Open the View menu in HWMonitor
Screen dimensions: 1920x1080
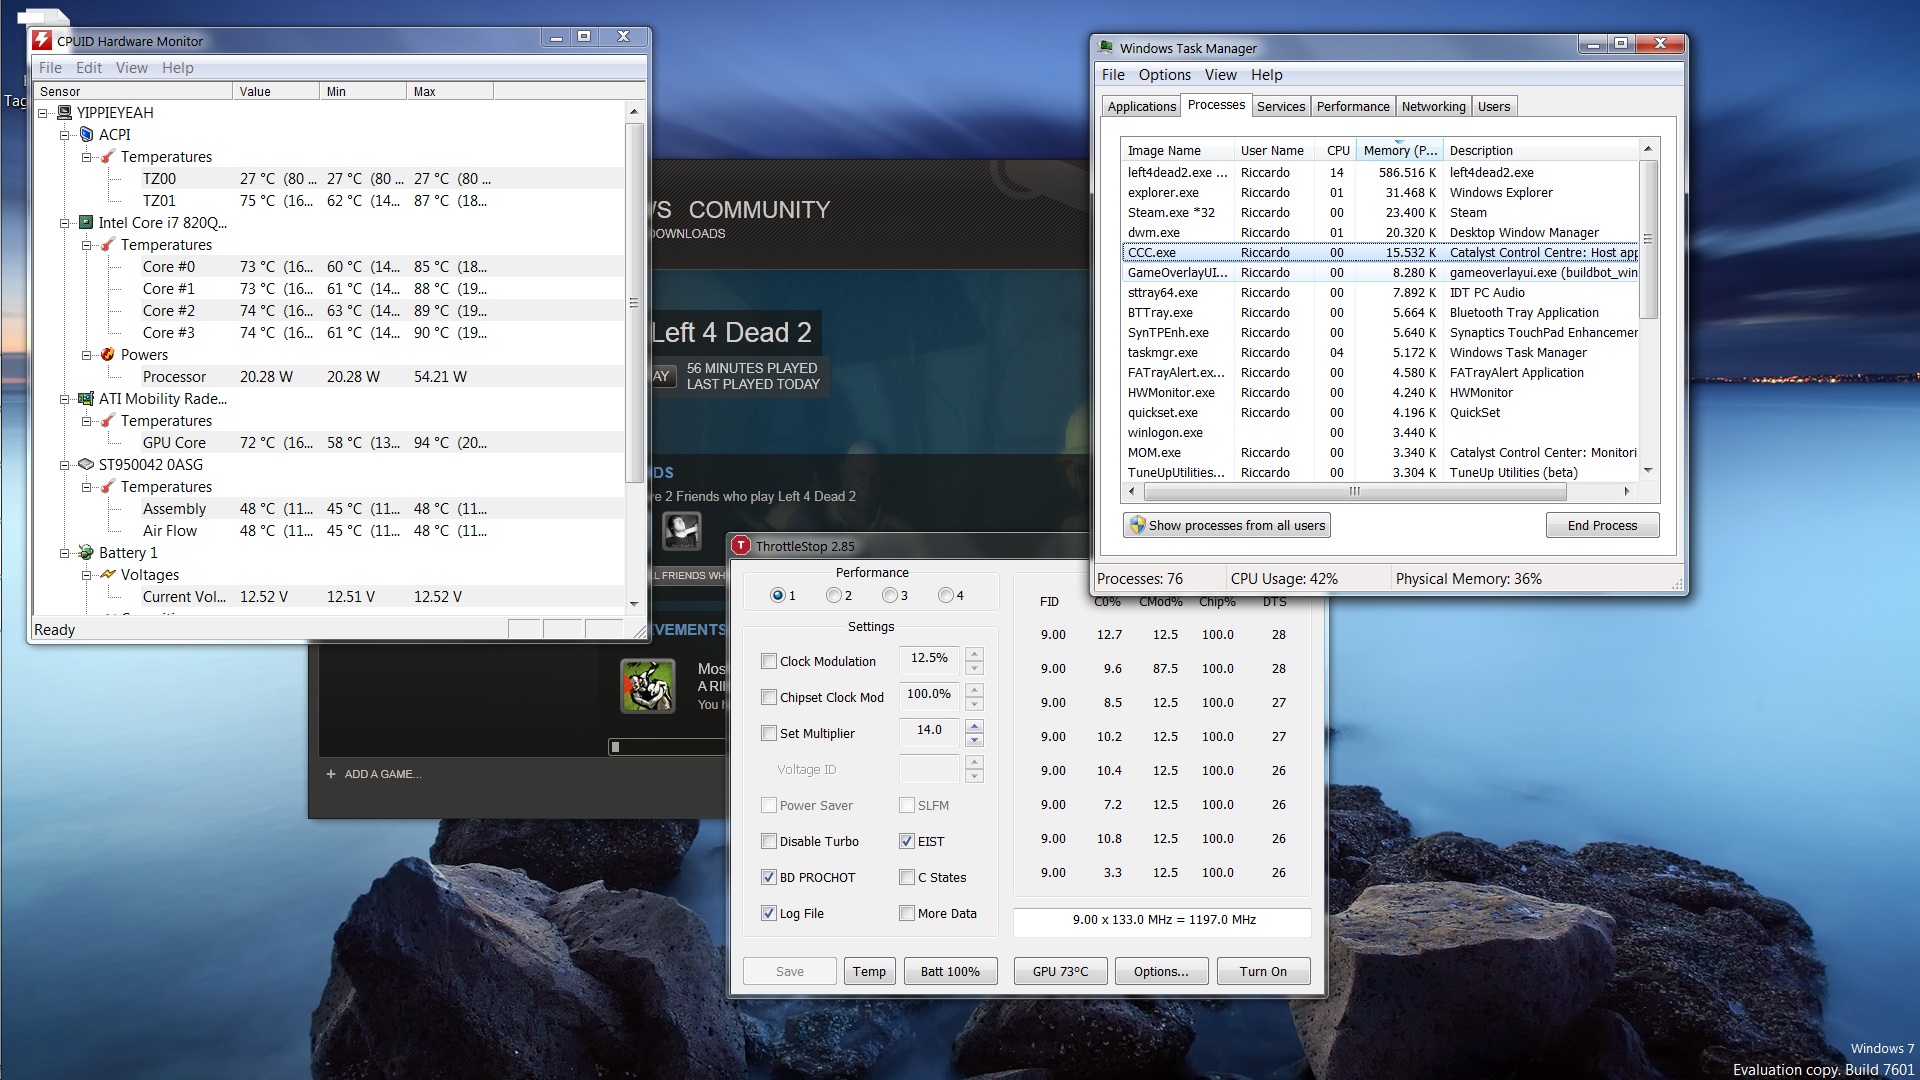point(132,68)
